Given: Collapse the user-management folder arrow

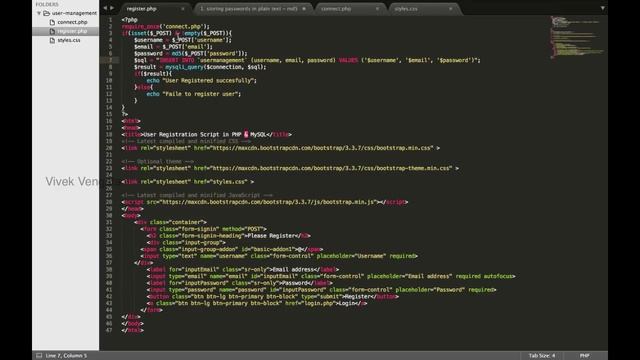Looking at the screenshot, I should tap(39, 13).
